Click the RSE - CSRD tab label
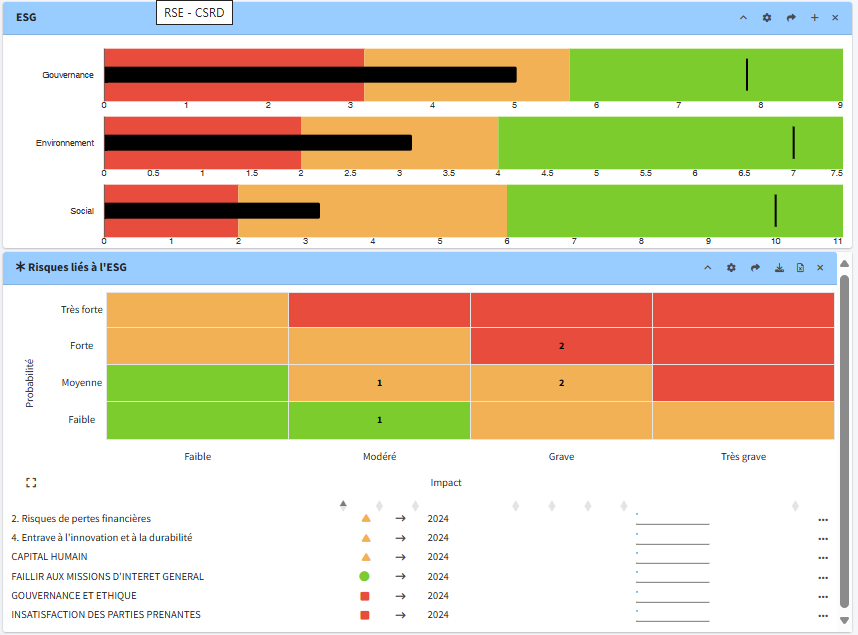The width and height of the screenshot is (858, 635). click(195, 13)
